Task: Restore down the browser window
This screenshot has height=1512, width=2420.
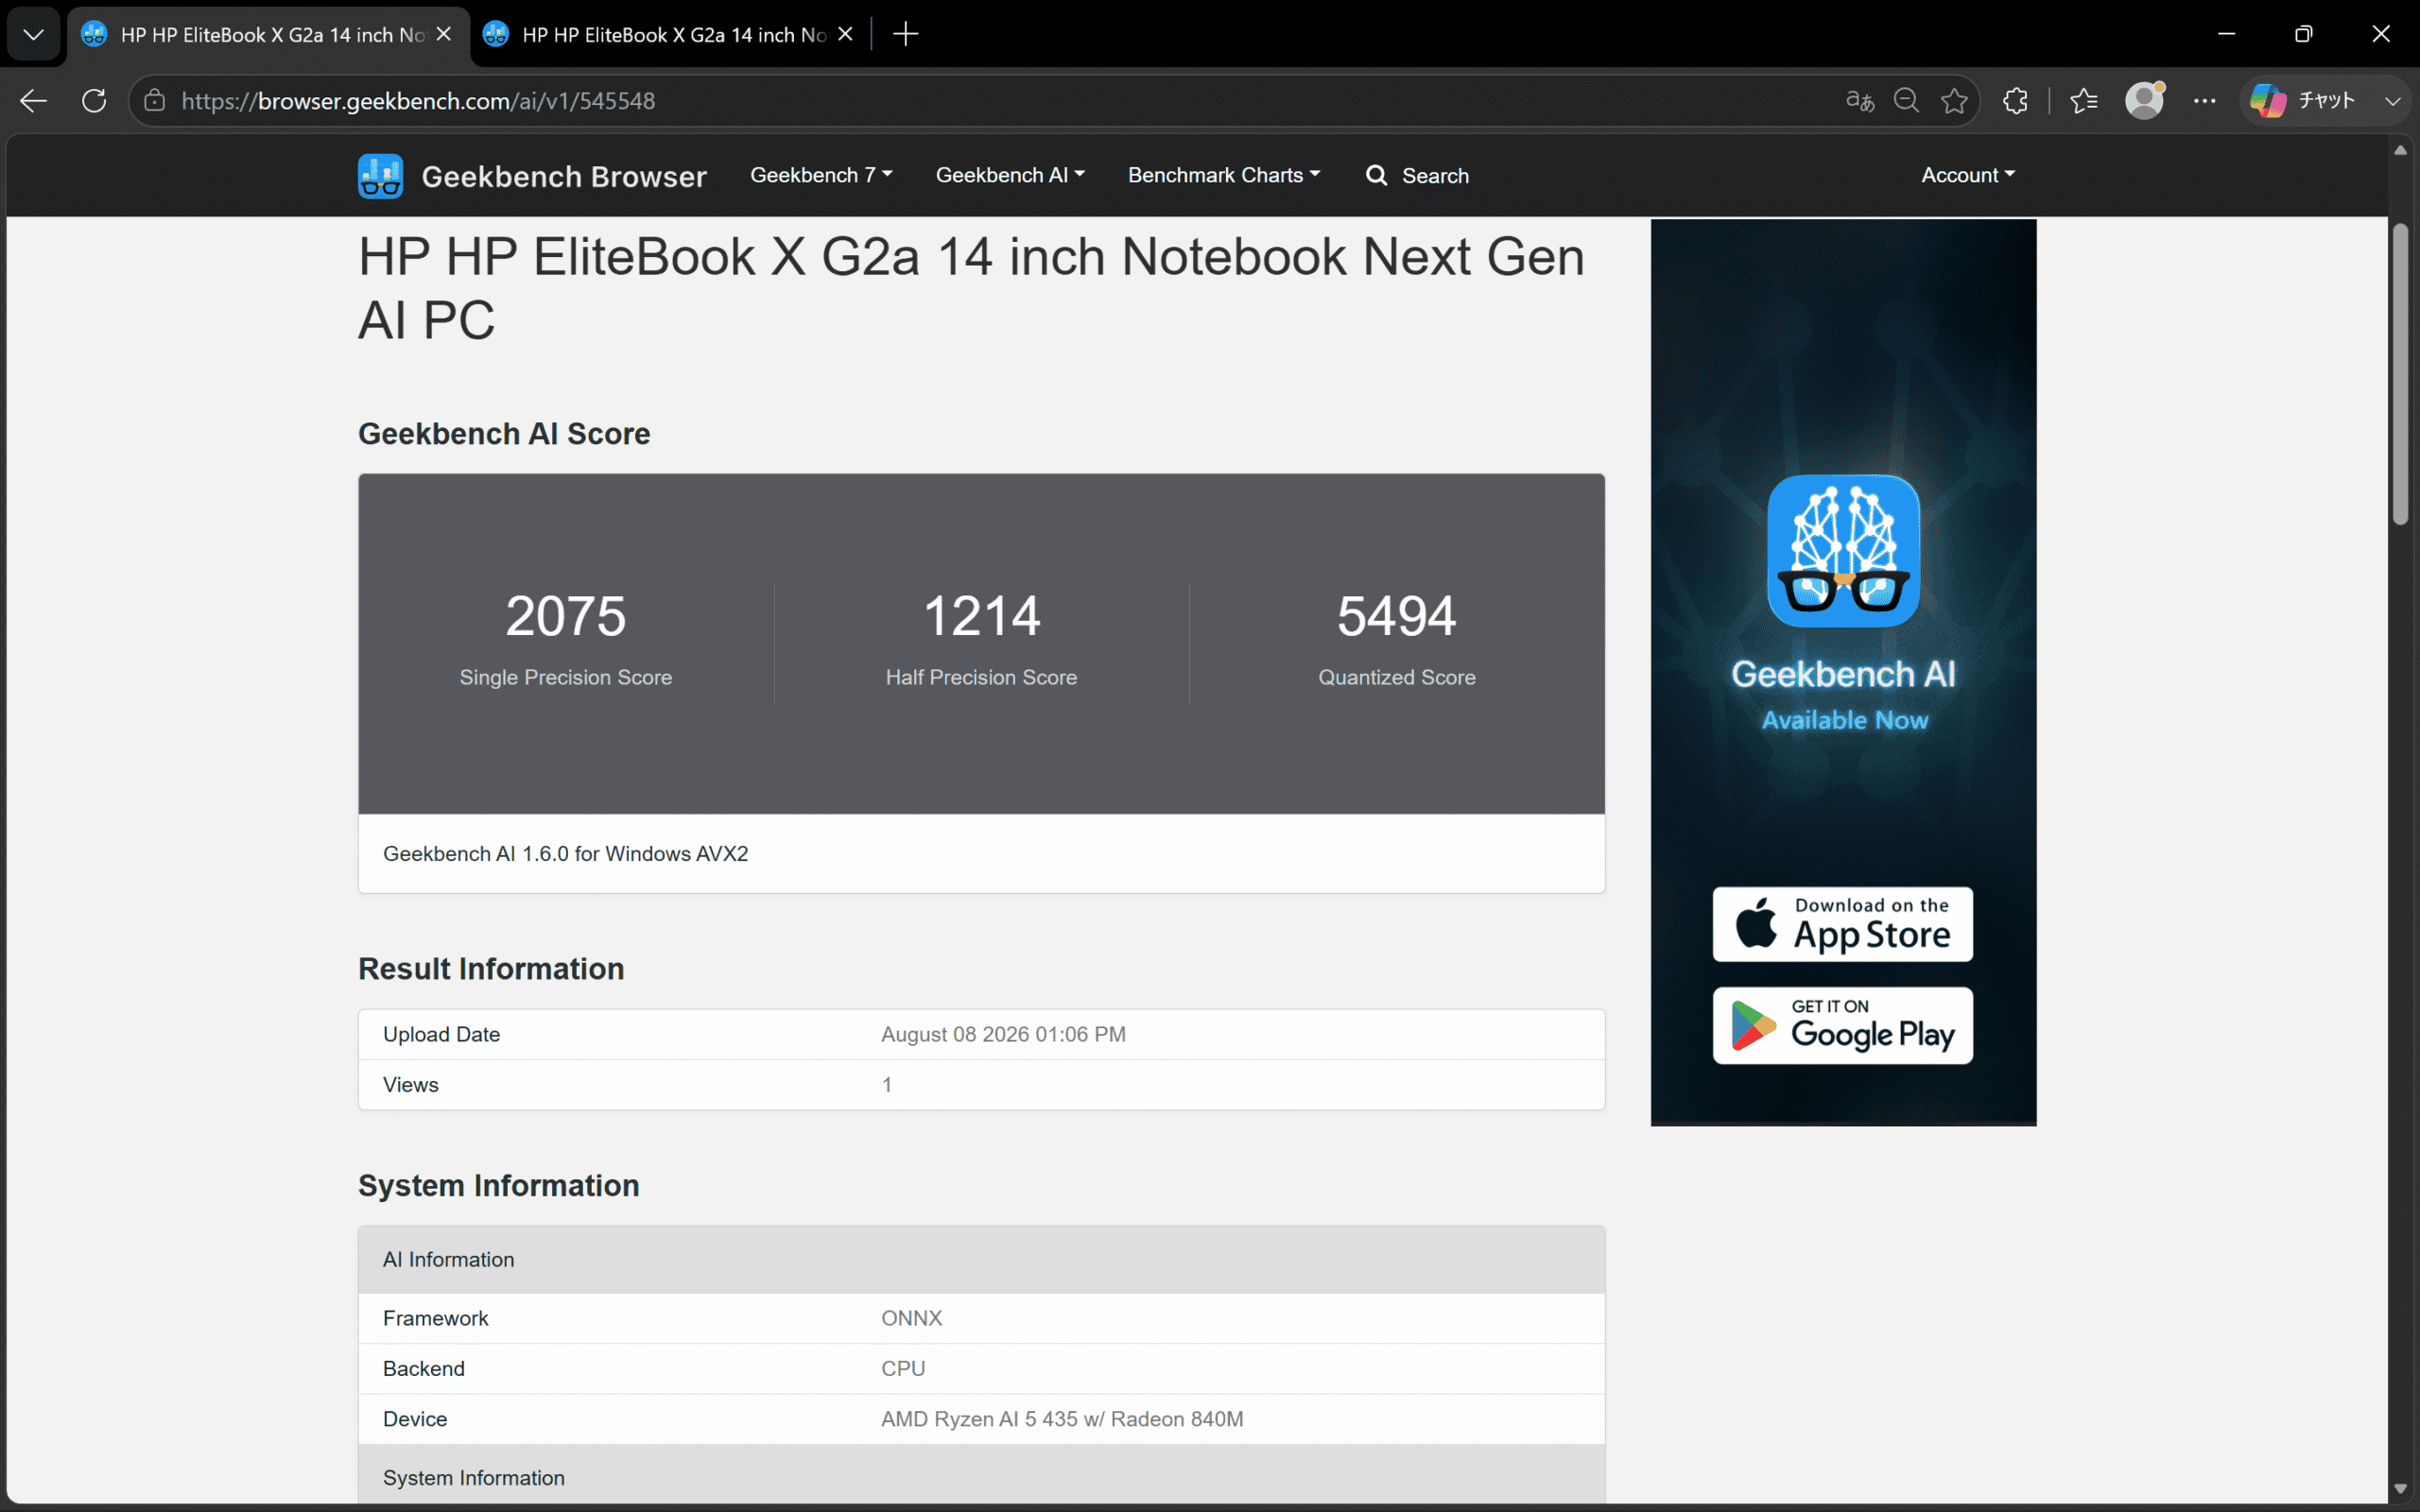Action: (x=2303, y=34)
